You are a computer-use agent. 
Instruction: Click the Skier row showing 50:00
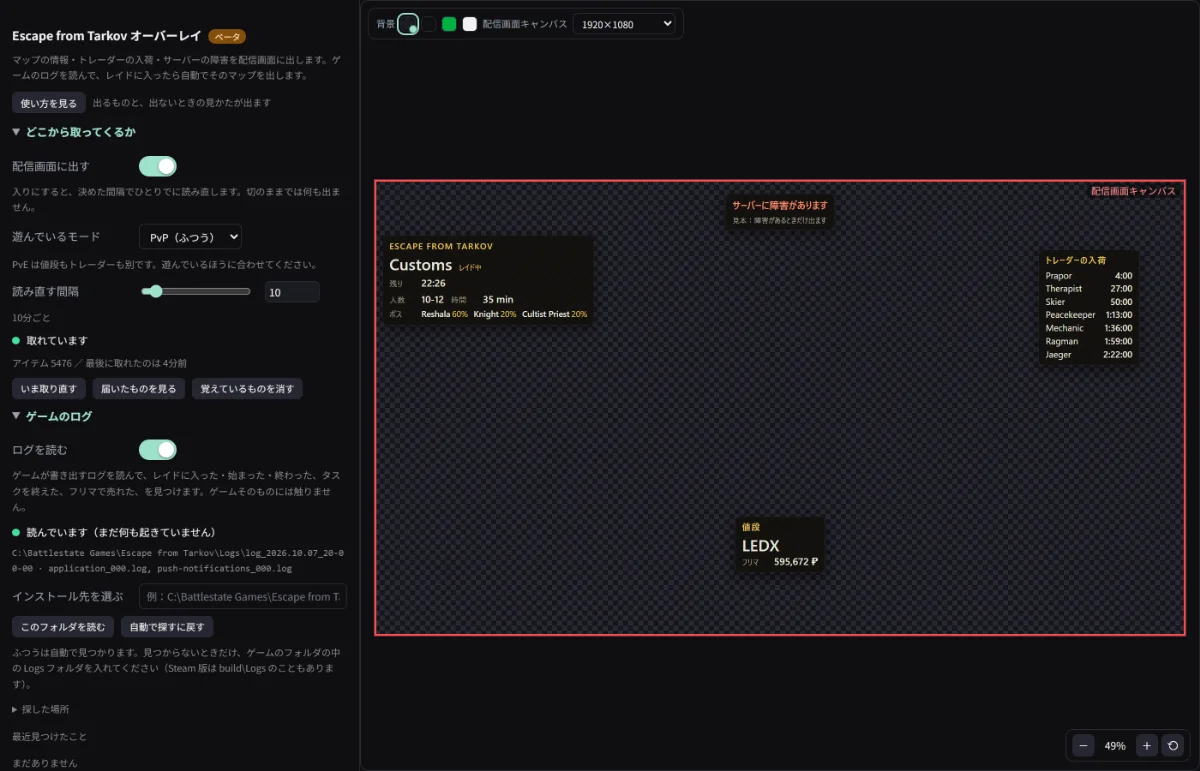click(1089, 302)
